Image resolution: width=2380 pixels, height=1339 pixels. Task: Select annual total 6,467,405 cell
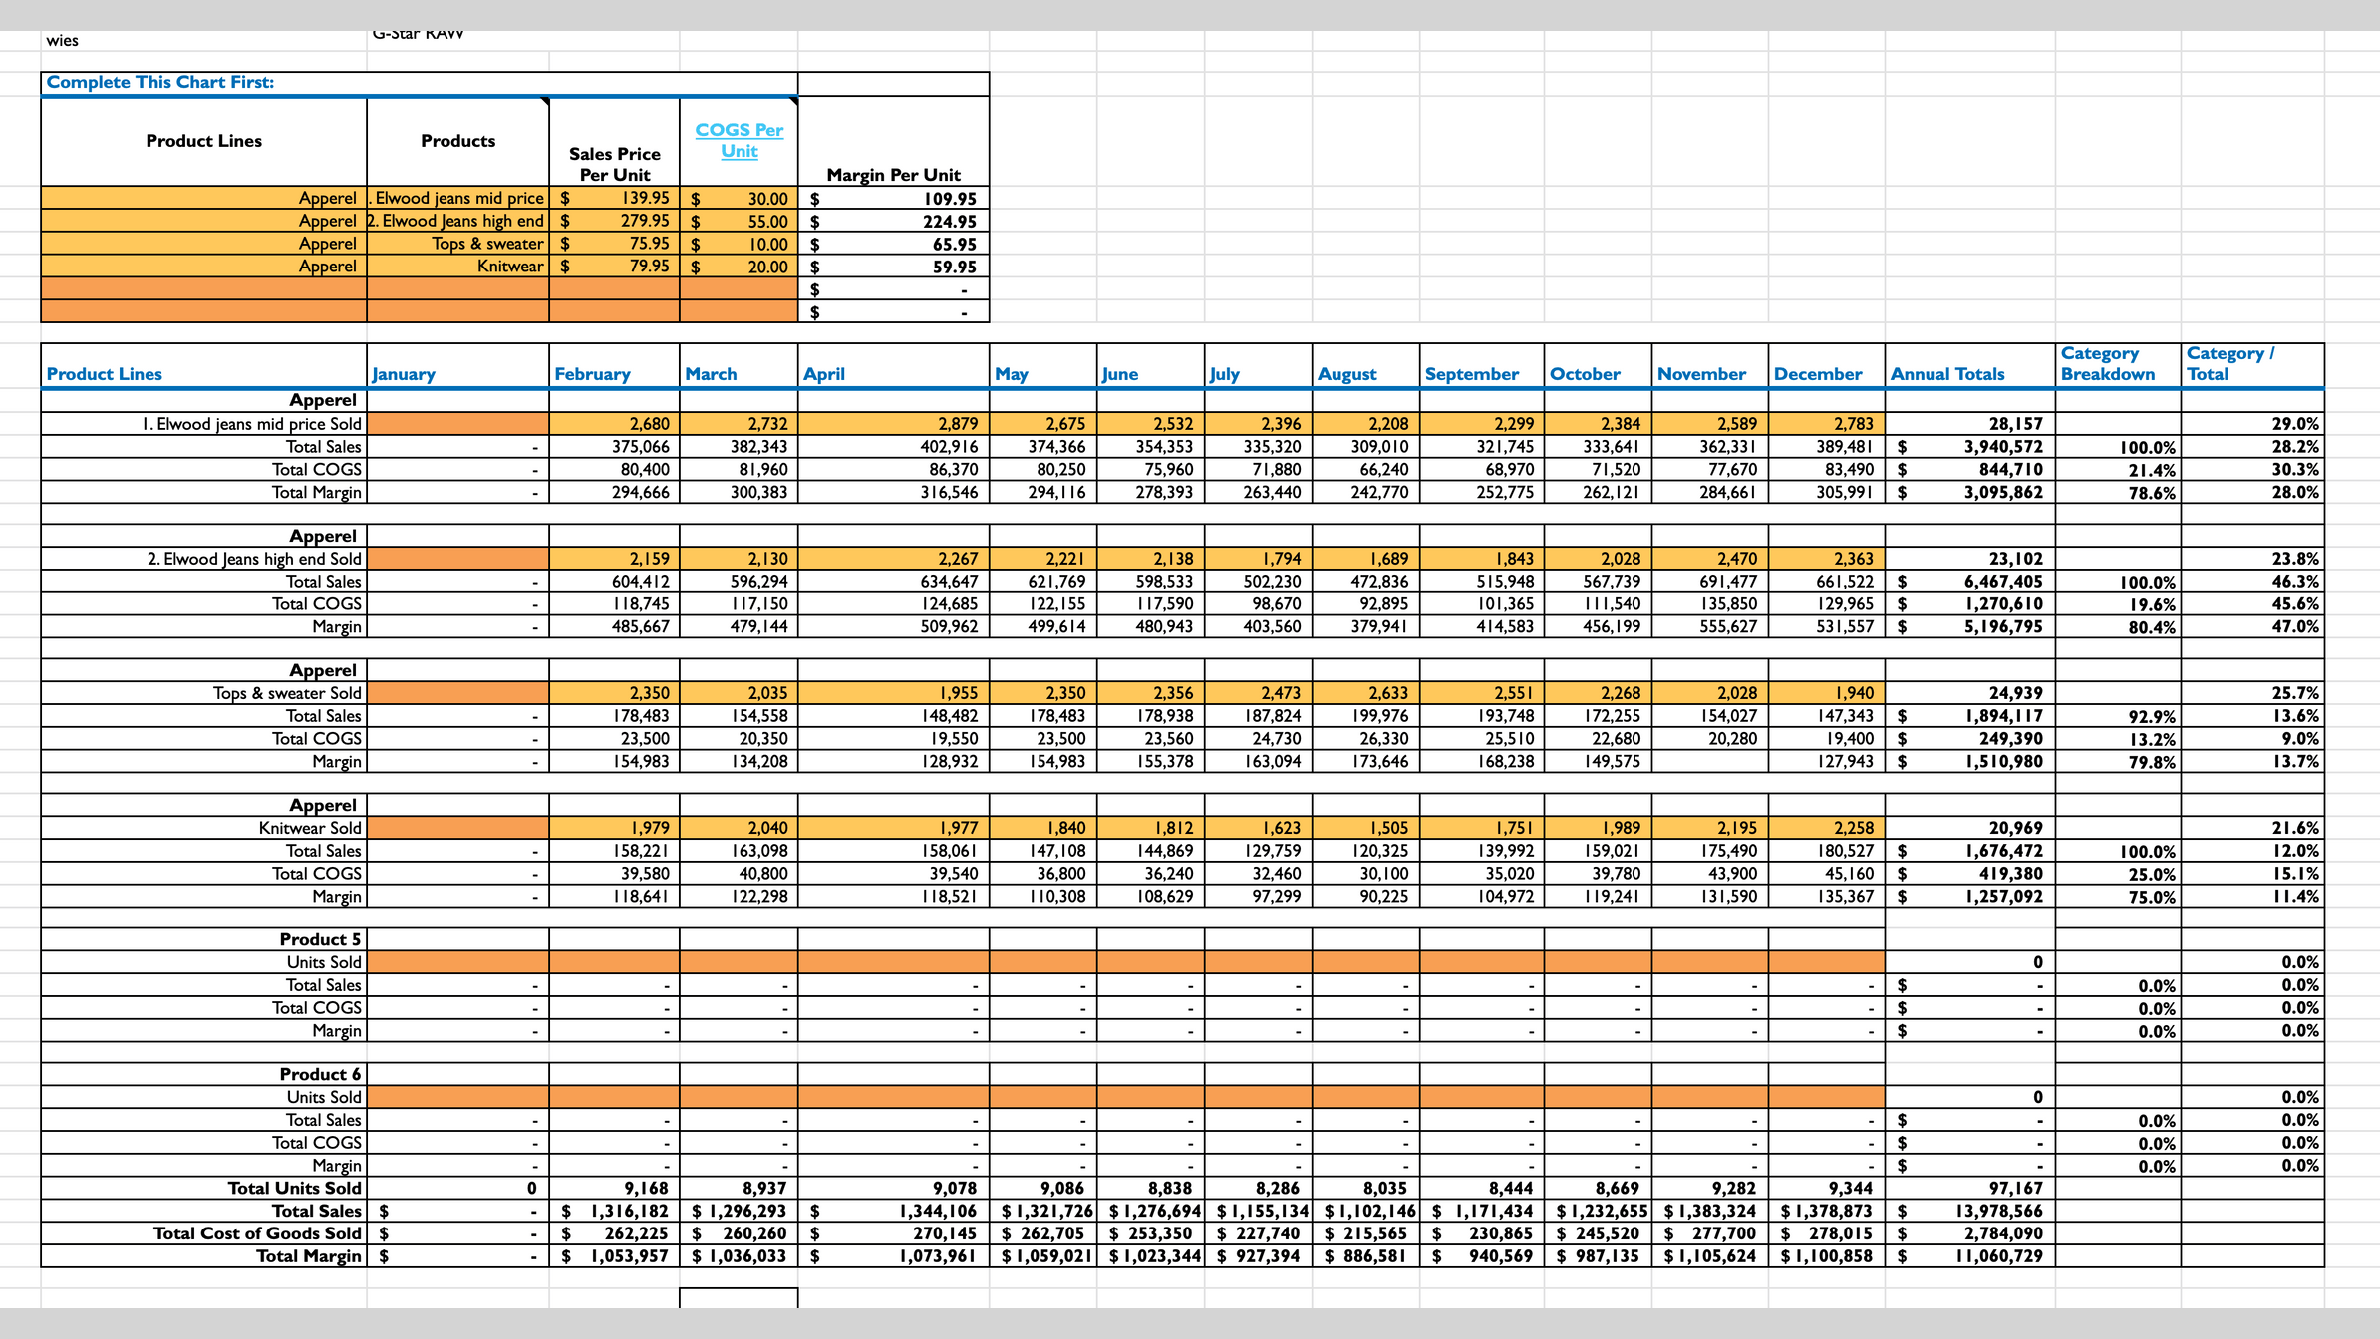tap(1970, 582)
